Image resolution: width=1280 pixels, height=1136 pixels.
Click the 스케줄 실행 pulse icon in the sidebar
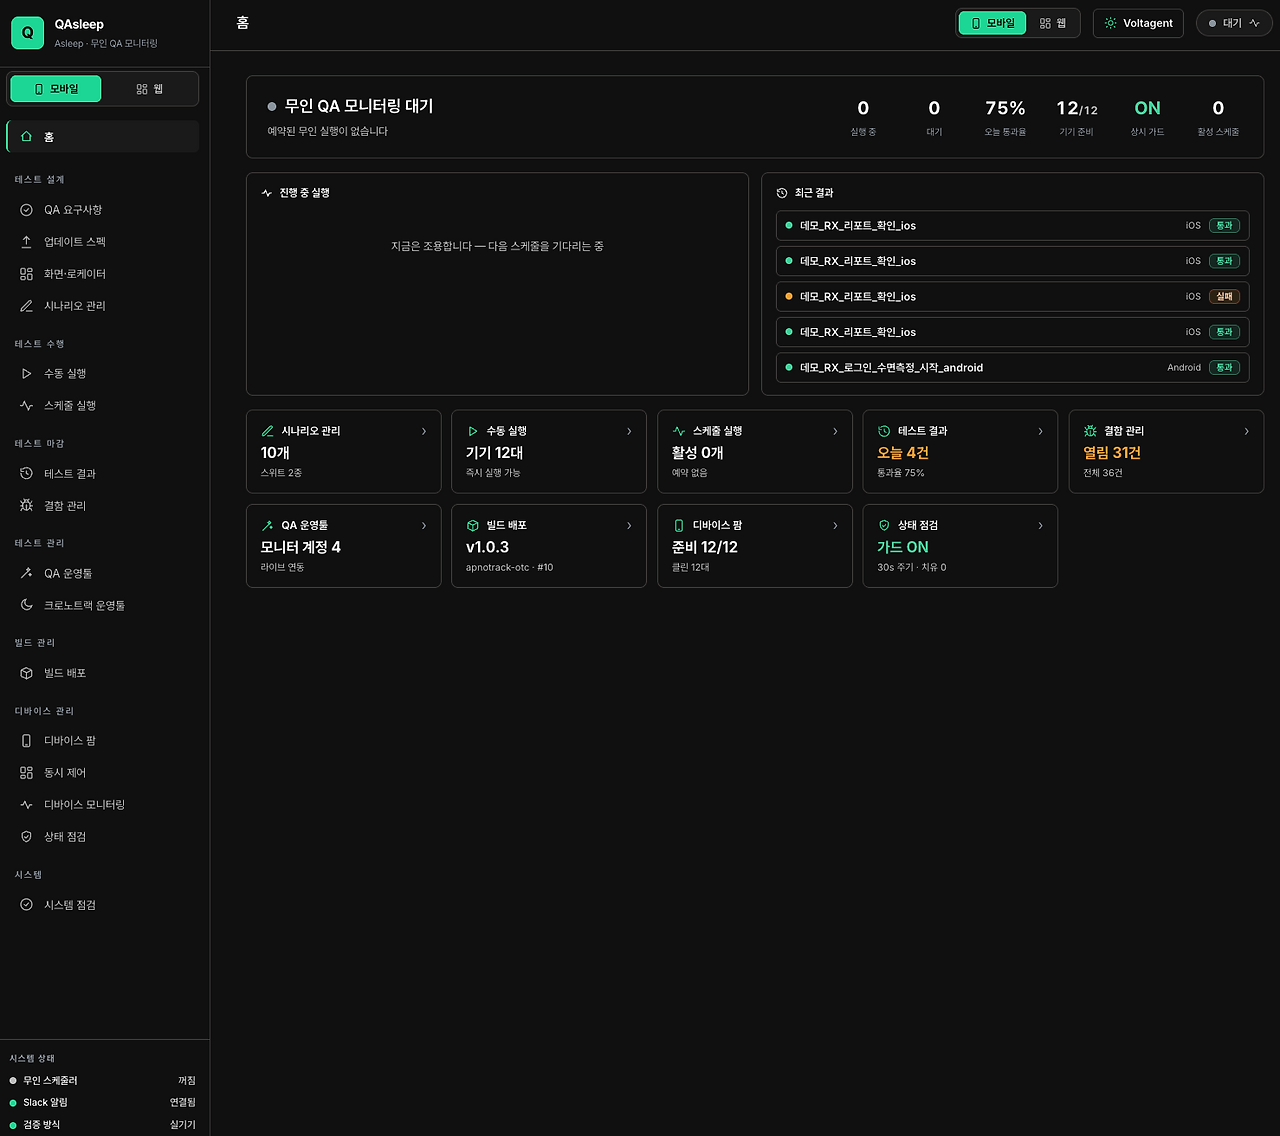tap(27, 406)
